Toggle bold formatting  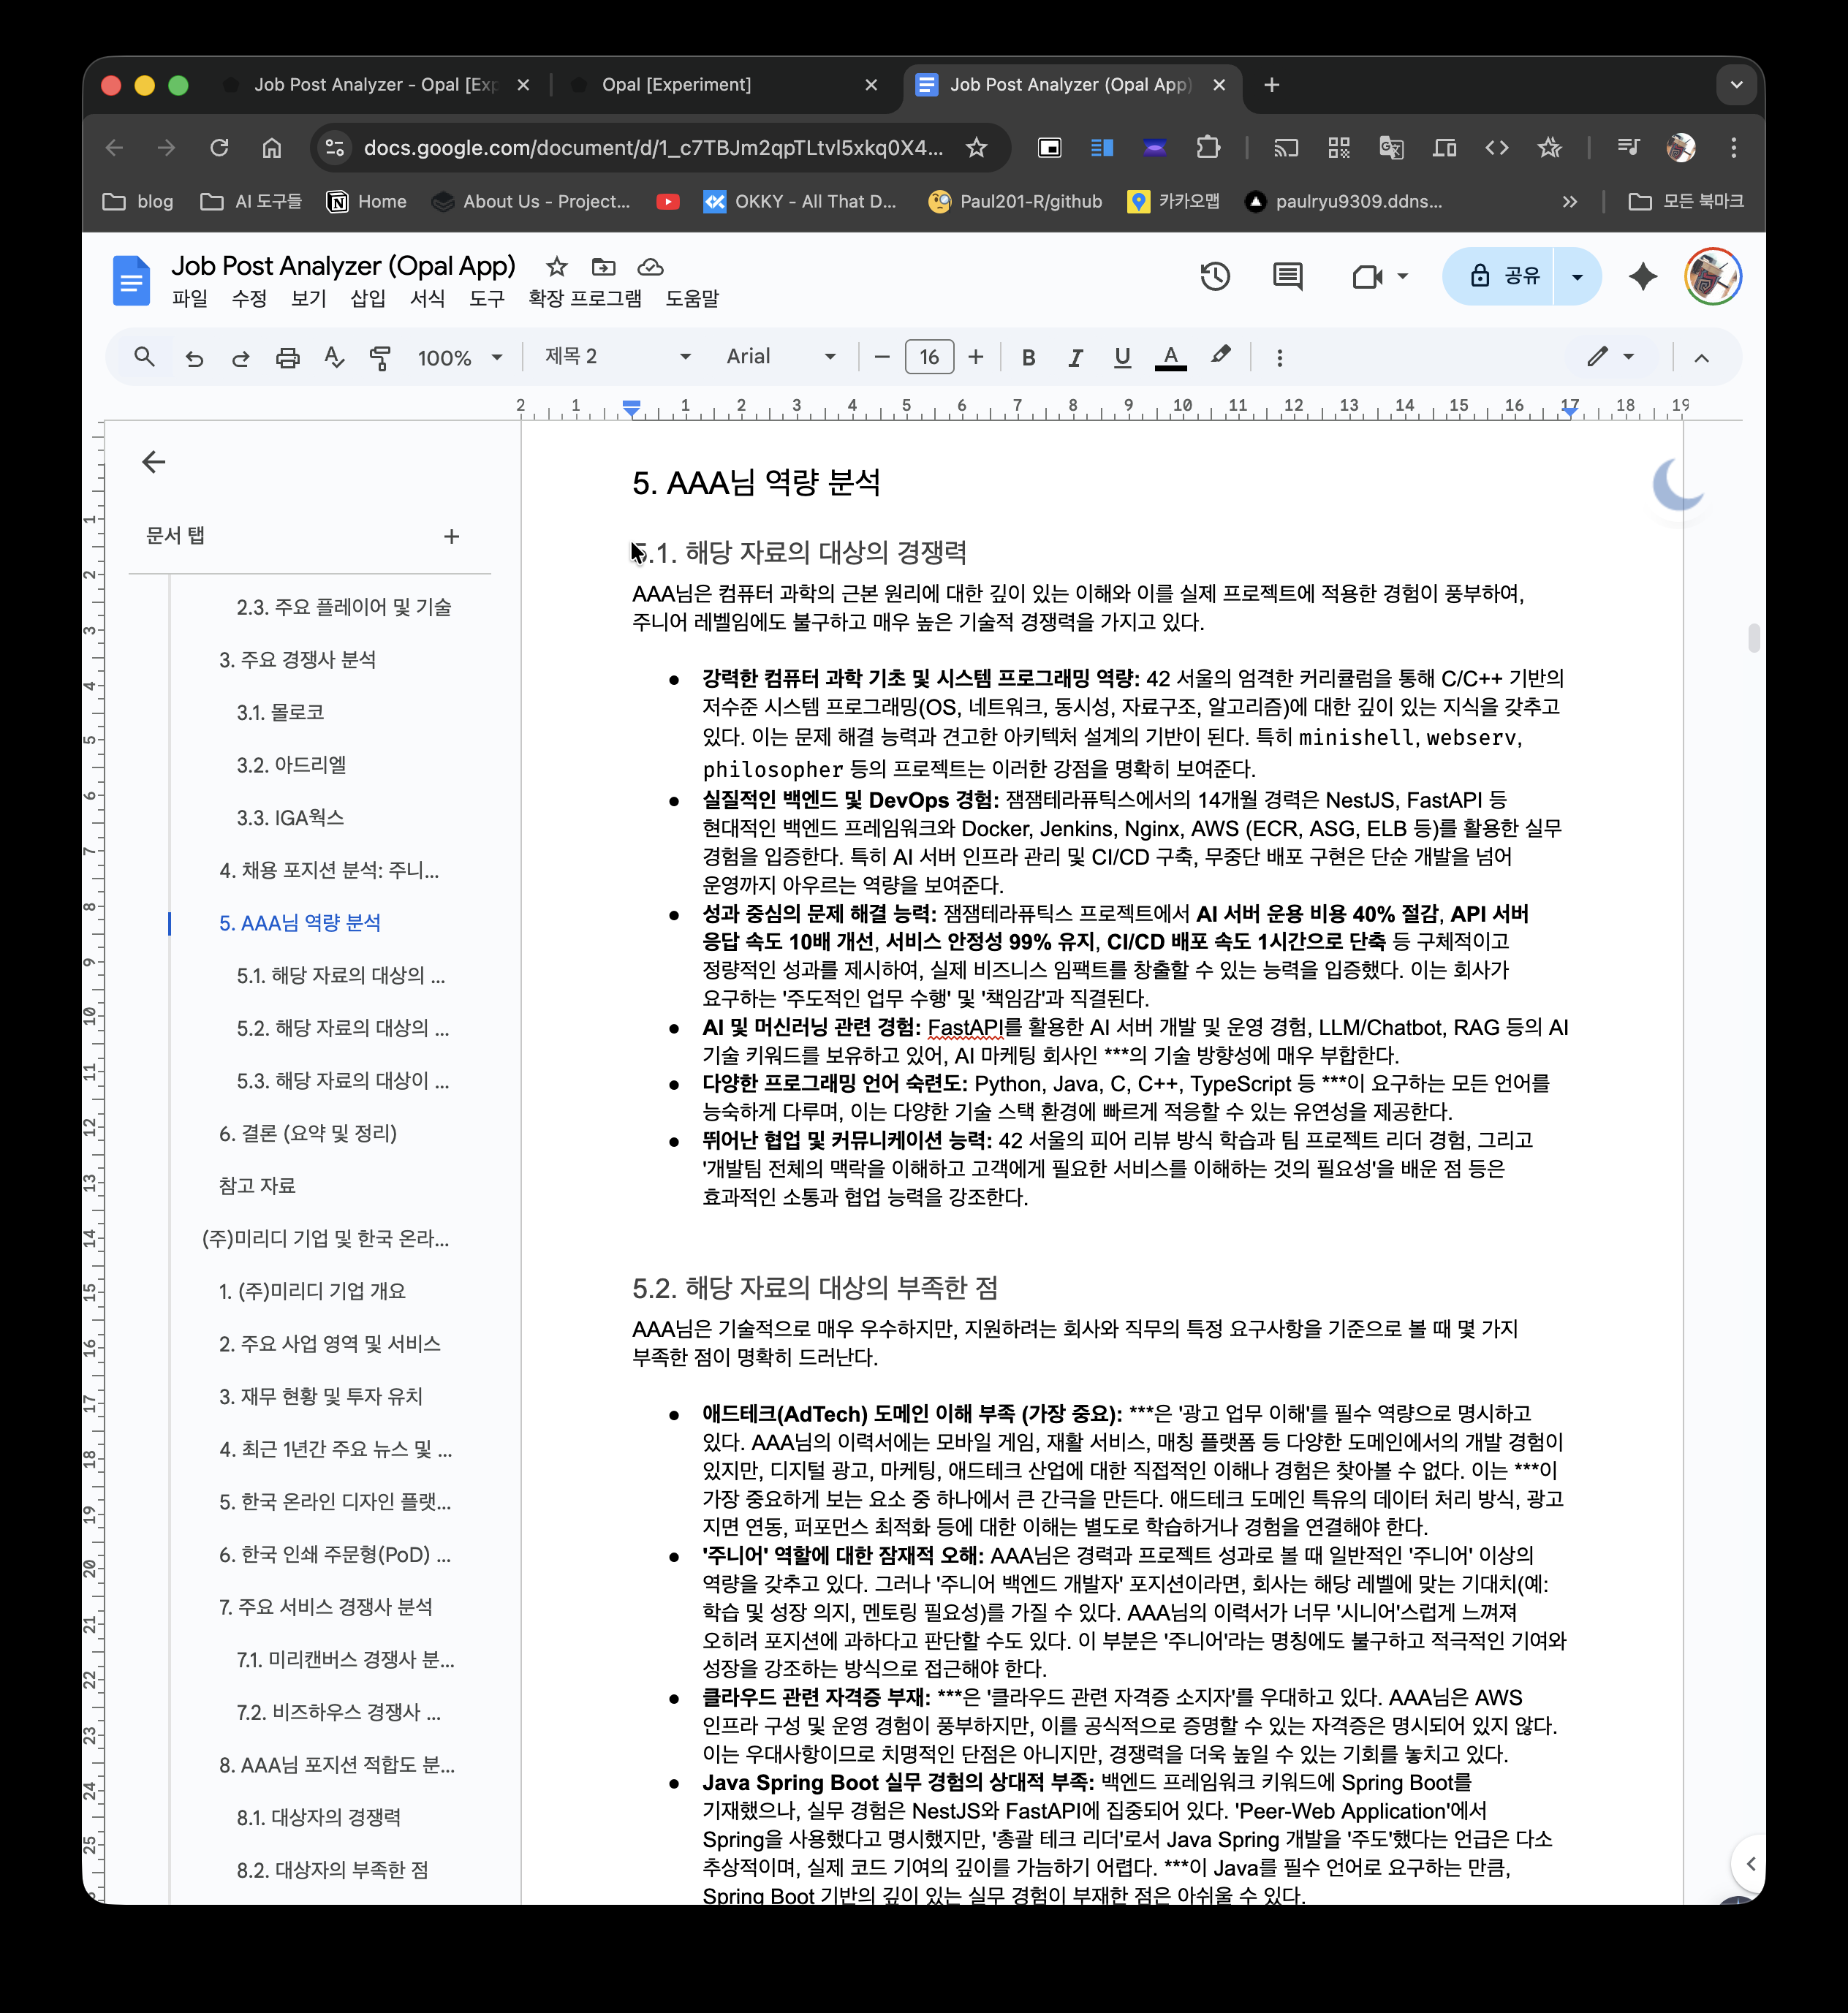(x=1028, y=357)
